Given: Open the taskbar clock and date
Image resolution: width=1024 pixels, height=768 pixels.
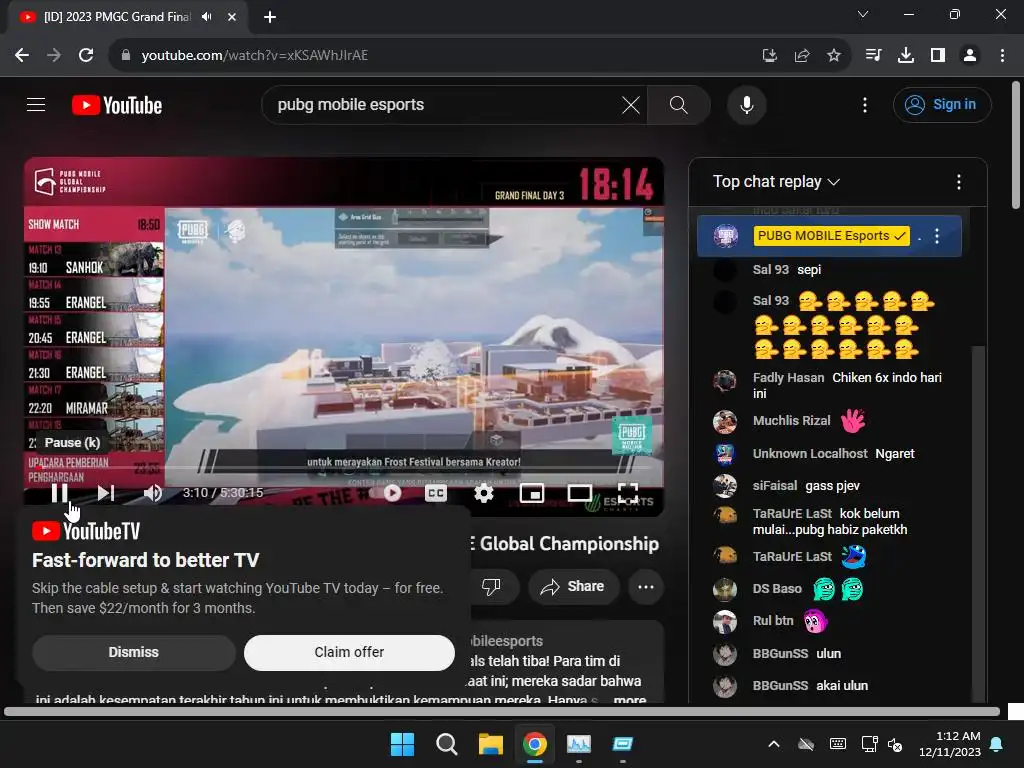Looking at the screenshot, I should pos(949,744).
